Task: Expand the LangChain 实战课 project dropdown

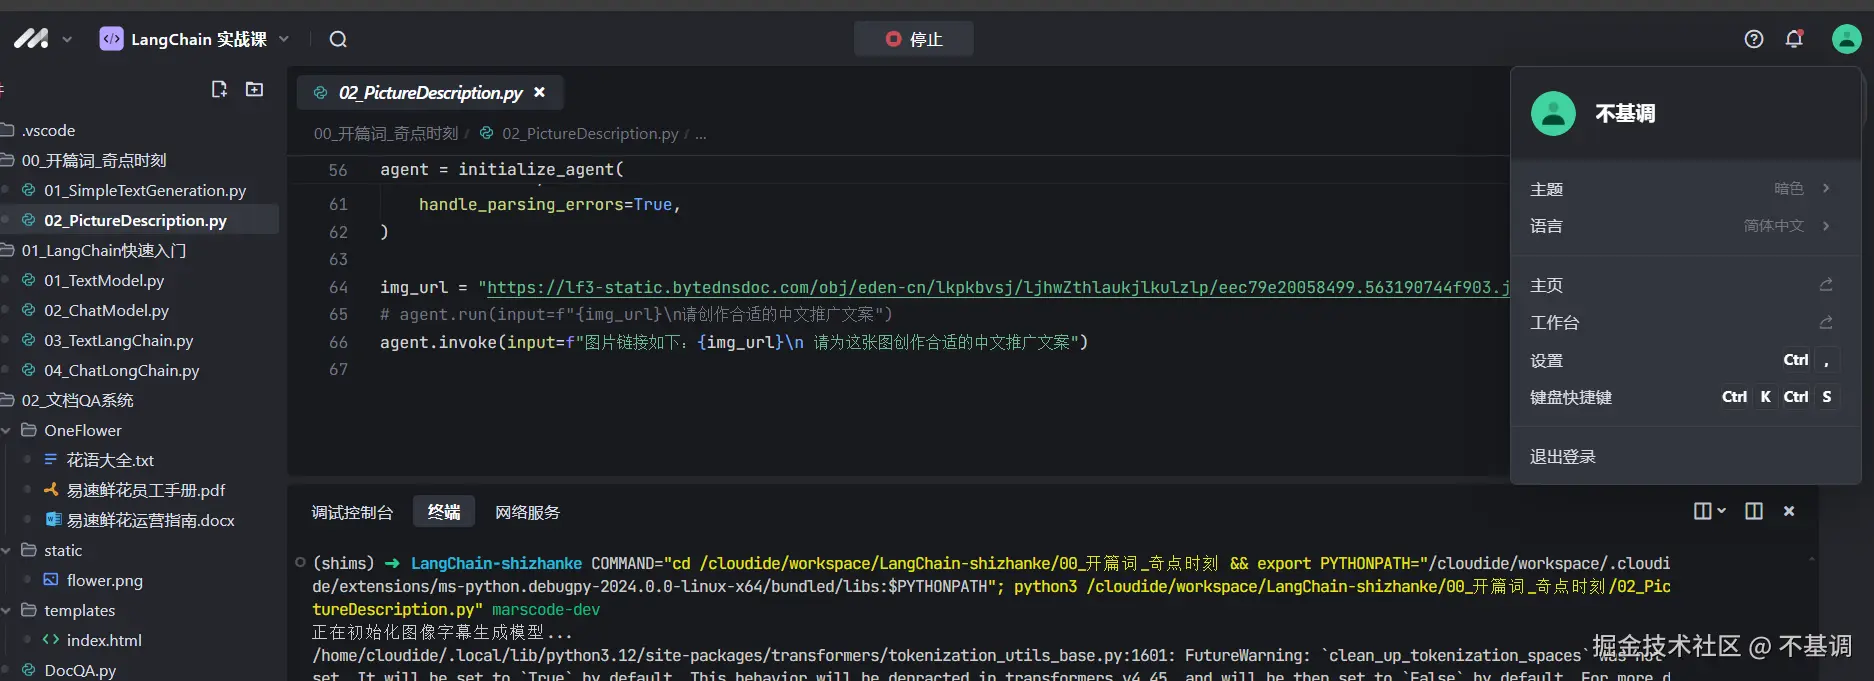Action: [284, 39]
